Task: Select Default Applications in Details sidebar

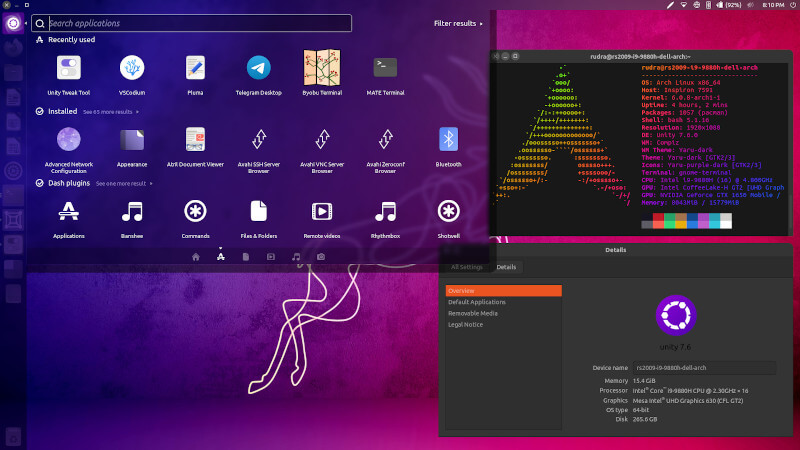Action: 504,302
